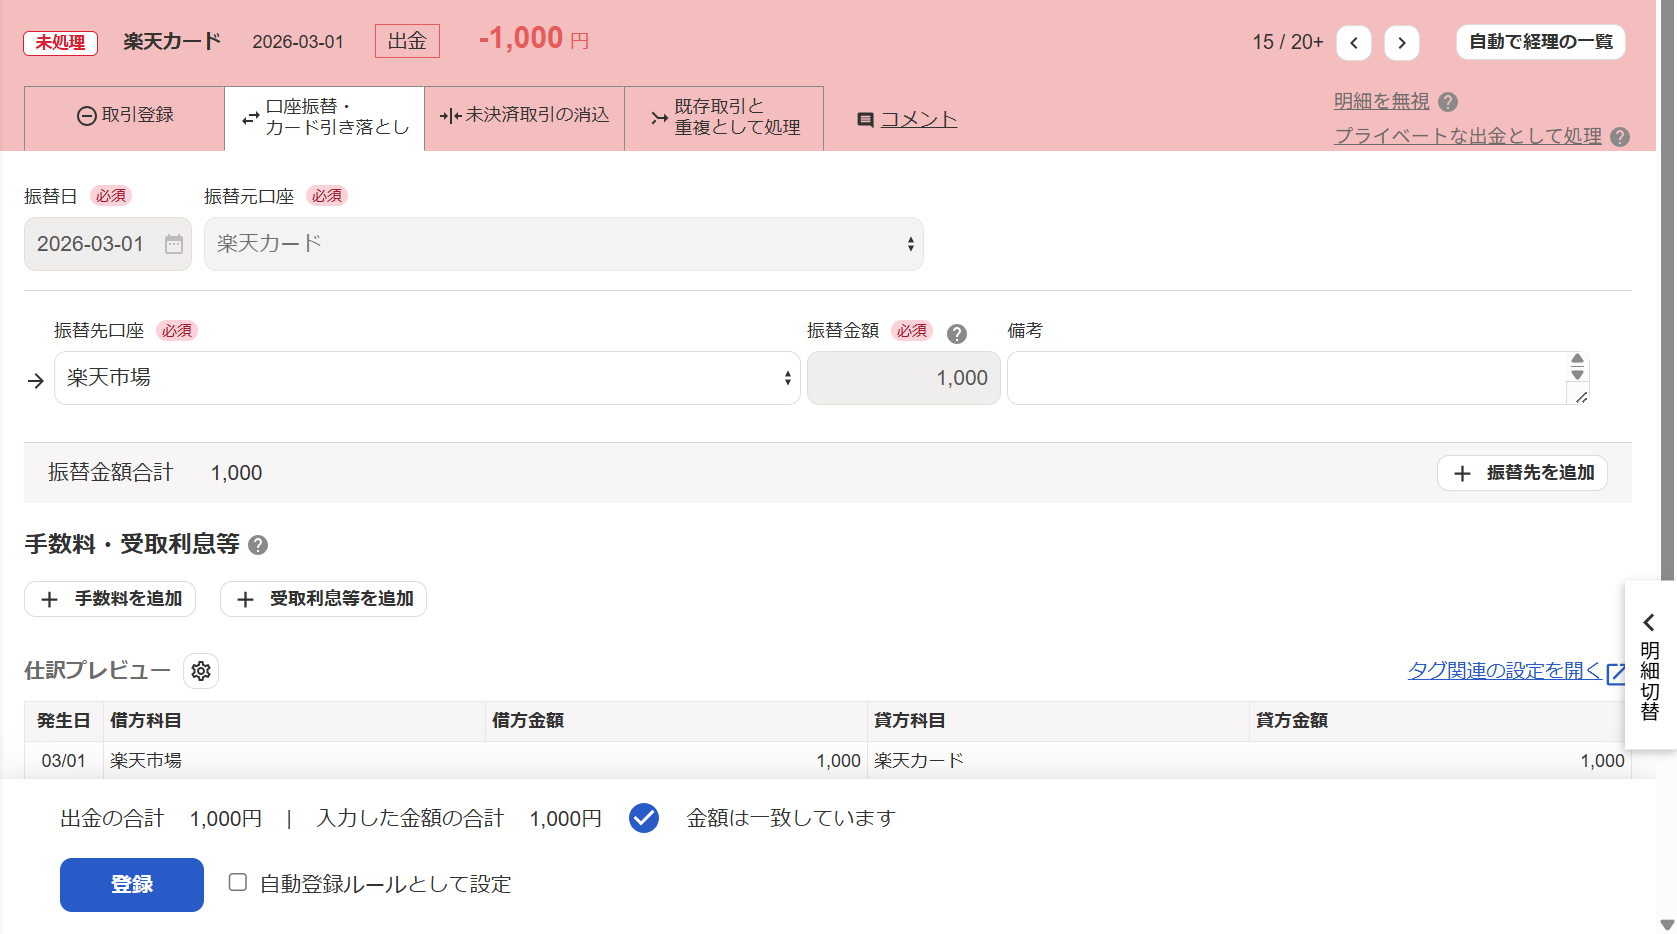Show help for 手数料・受取利息等

pyautogui.click(x=258, y=545)
